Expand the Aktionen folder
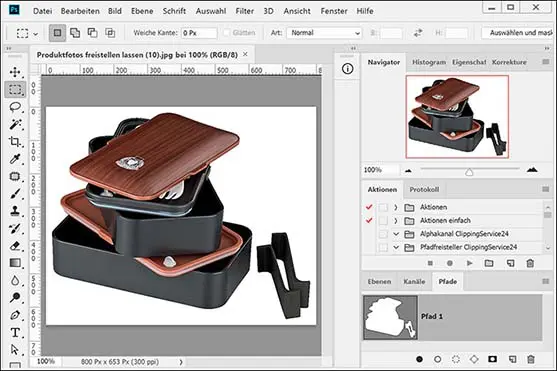This screenshot has height=371, width=557. point(396,207)
